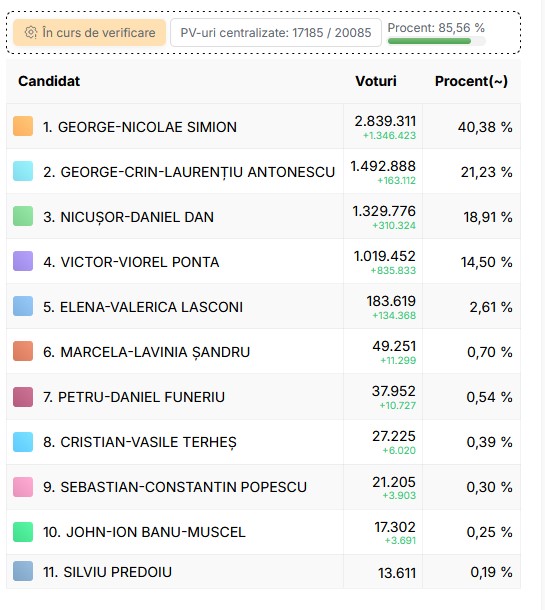Click the În curs de verificare status button
Image resolution: width=545 pixels, height=610 pixels.
[89, 33]
